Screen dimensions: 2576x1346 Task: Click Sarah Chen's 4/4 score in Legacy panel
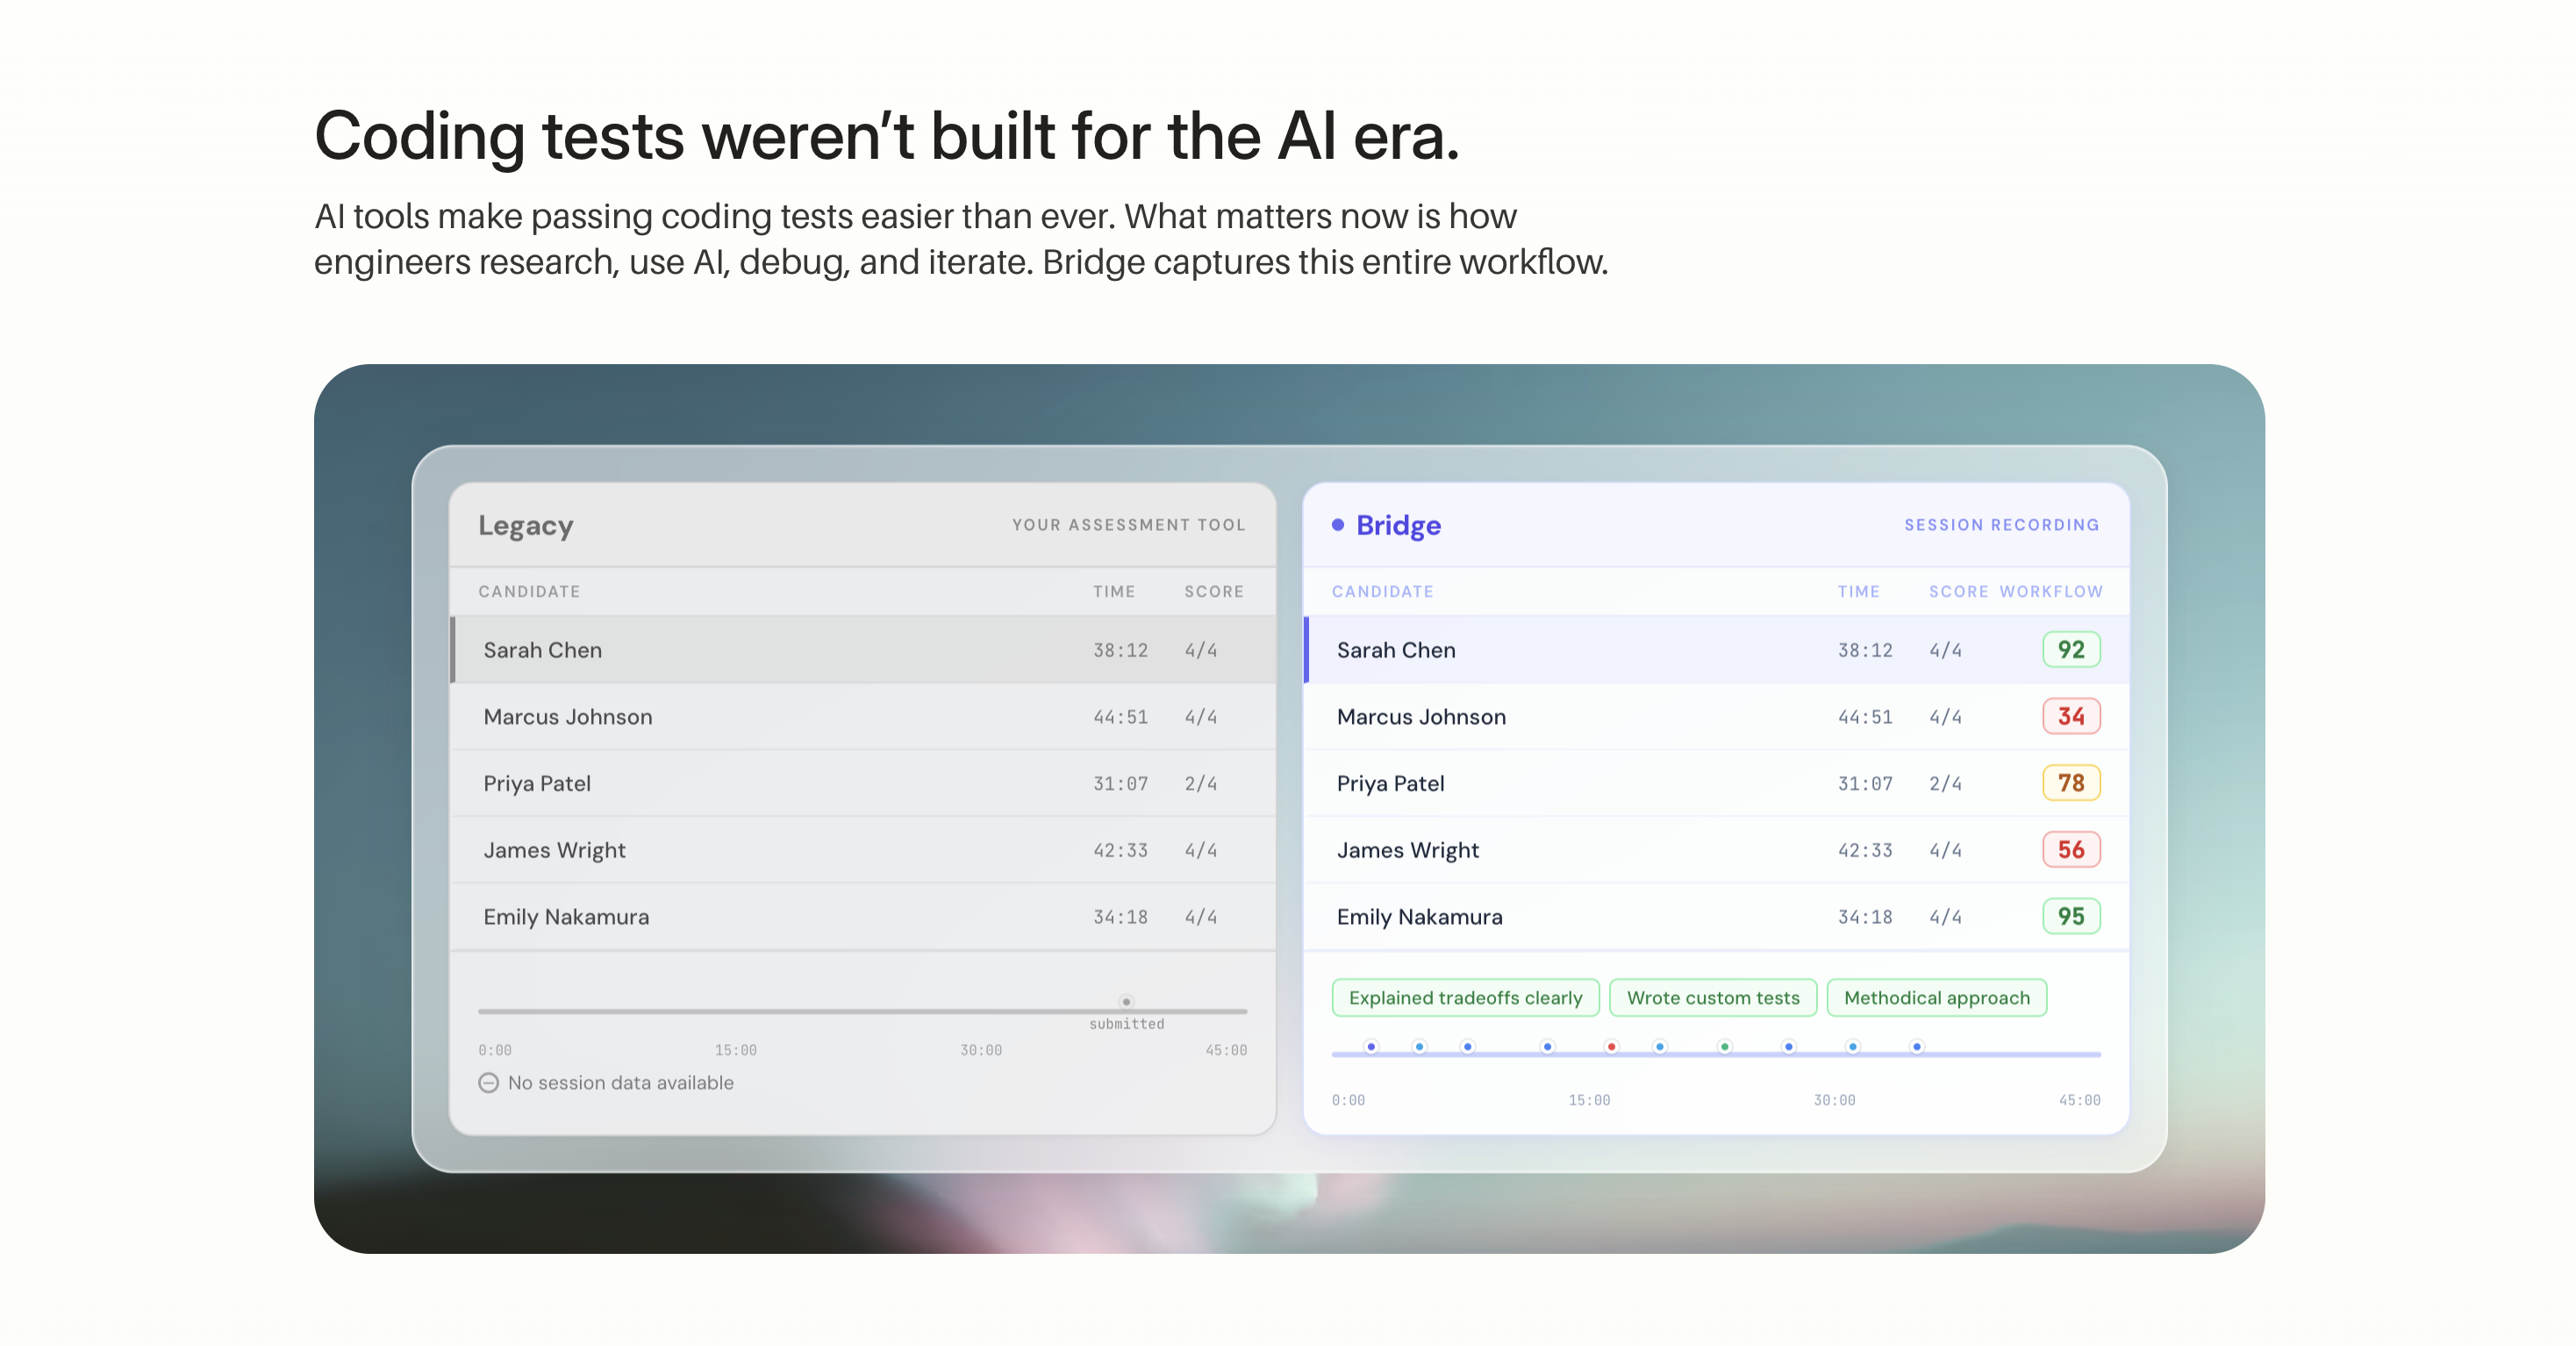(1201, 651)
